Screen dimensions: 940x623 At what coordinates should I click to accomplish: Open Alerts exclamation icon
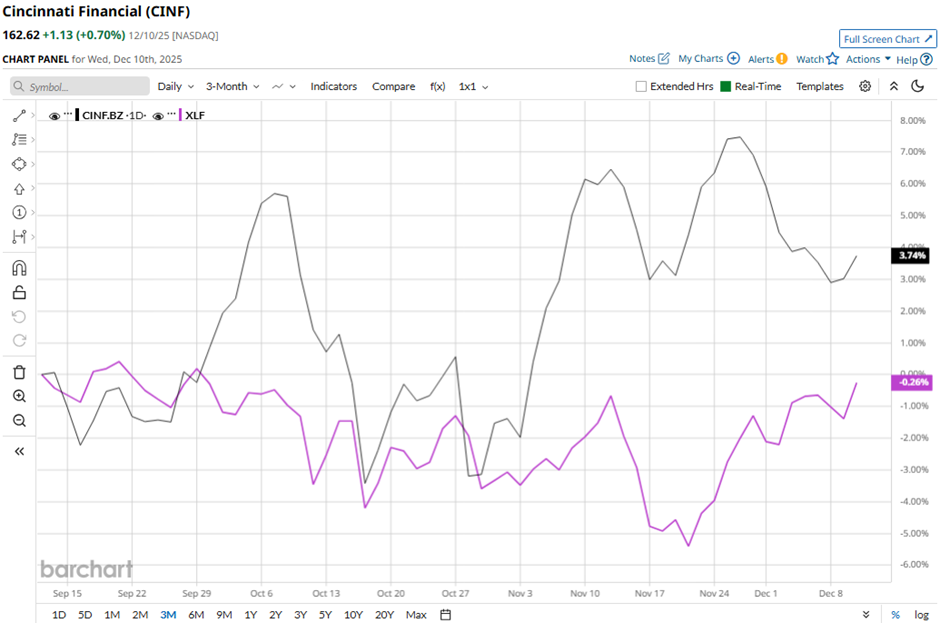(782, 59)
